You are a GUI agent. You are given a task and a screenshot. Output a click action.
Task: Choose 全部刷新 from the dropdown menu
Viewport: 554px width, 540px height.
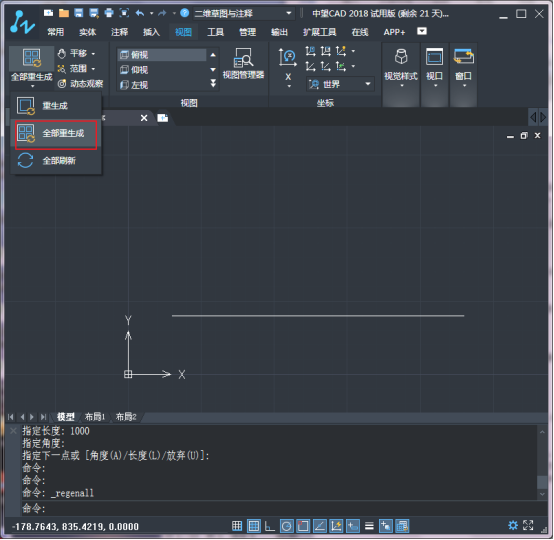56,161
